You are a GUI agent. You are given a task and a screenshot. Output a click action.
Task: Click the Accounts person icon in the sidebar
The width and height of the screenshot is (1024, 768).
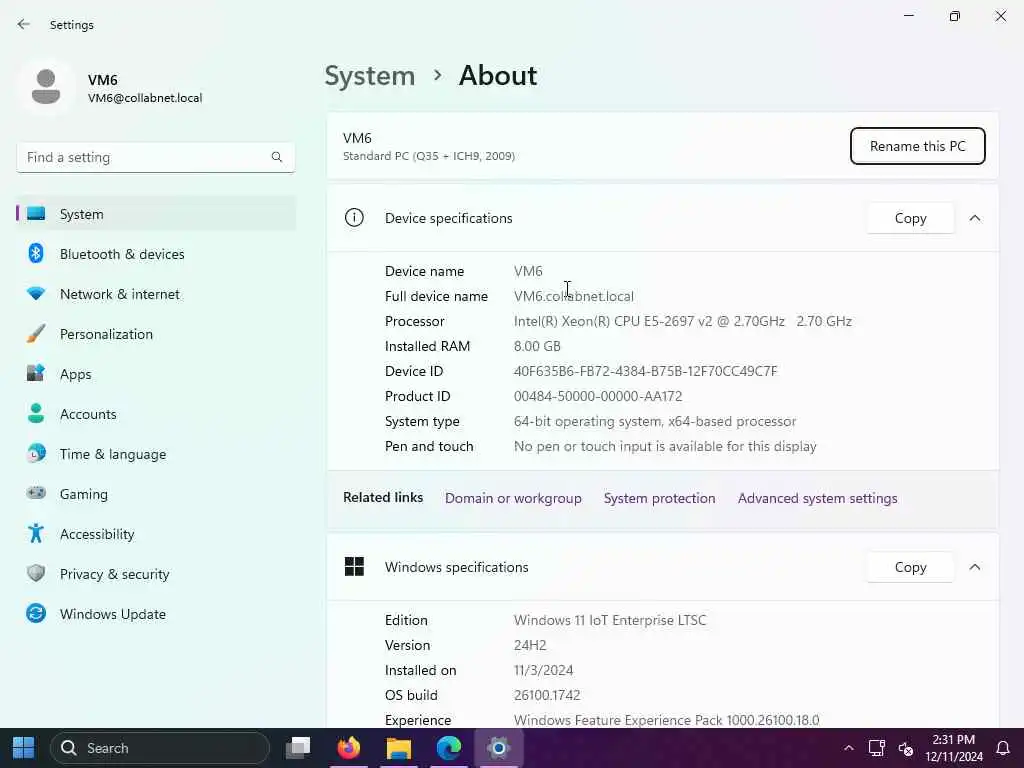click(36, 413)
